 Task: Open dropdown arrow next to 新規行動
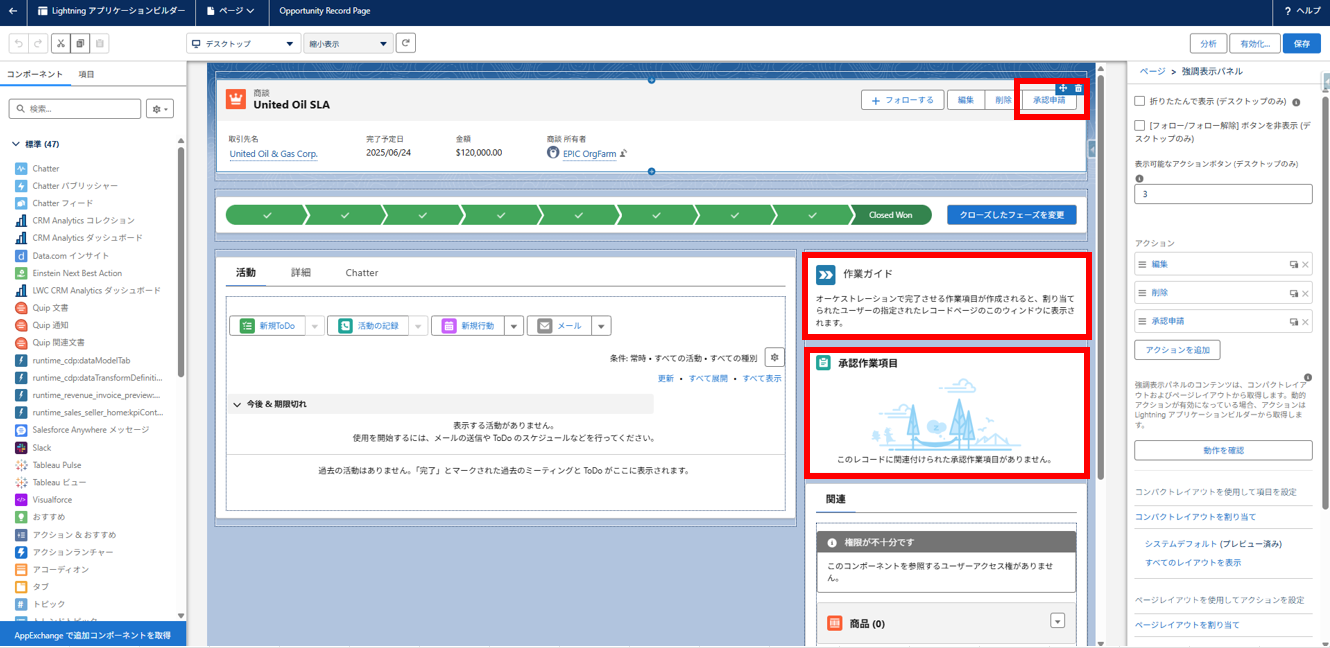point(513,326)
